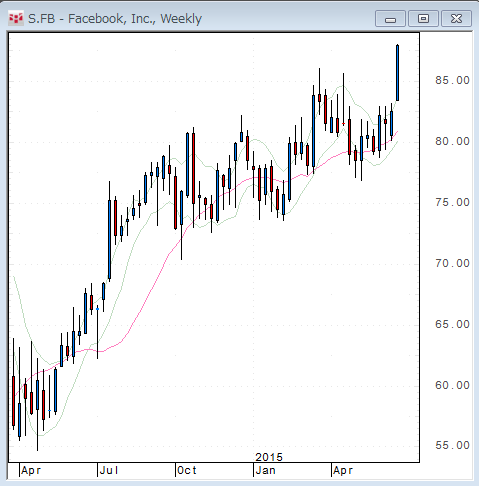Click the title text 'S.FB - Facebook, Inc., Weekly'

coord(115,19)
